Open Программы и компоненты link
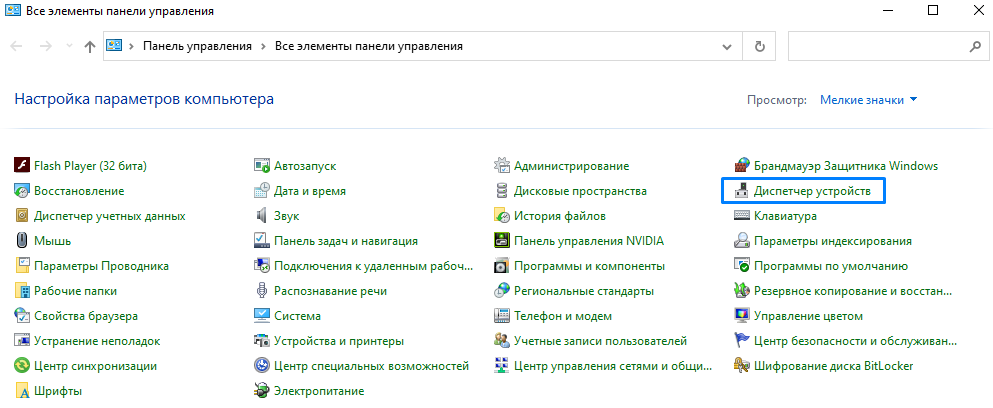993x408 pixels. 589,266
